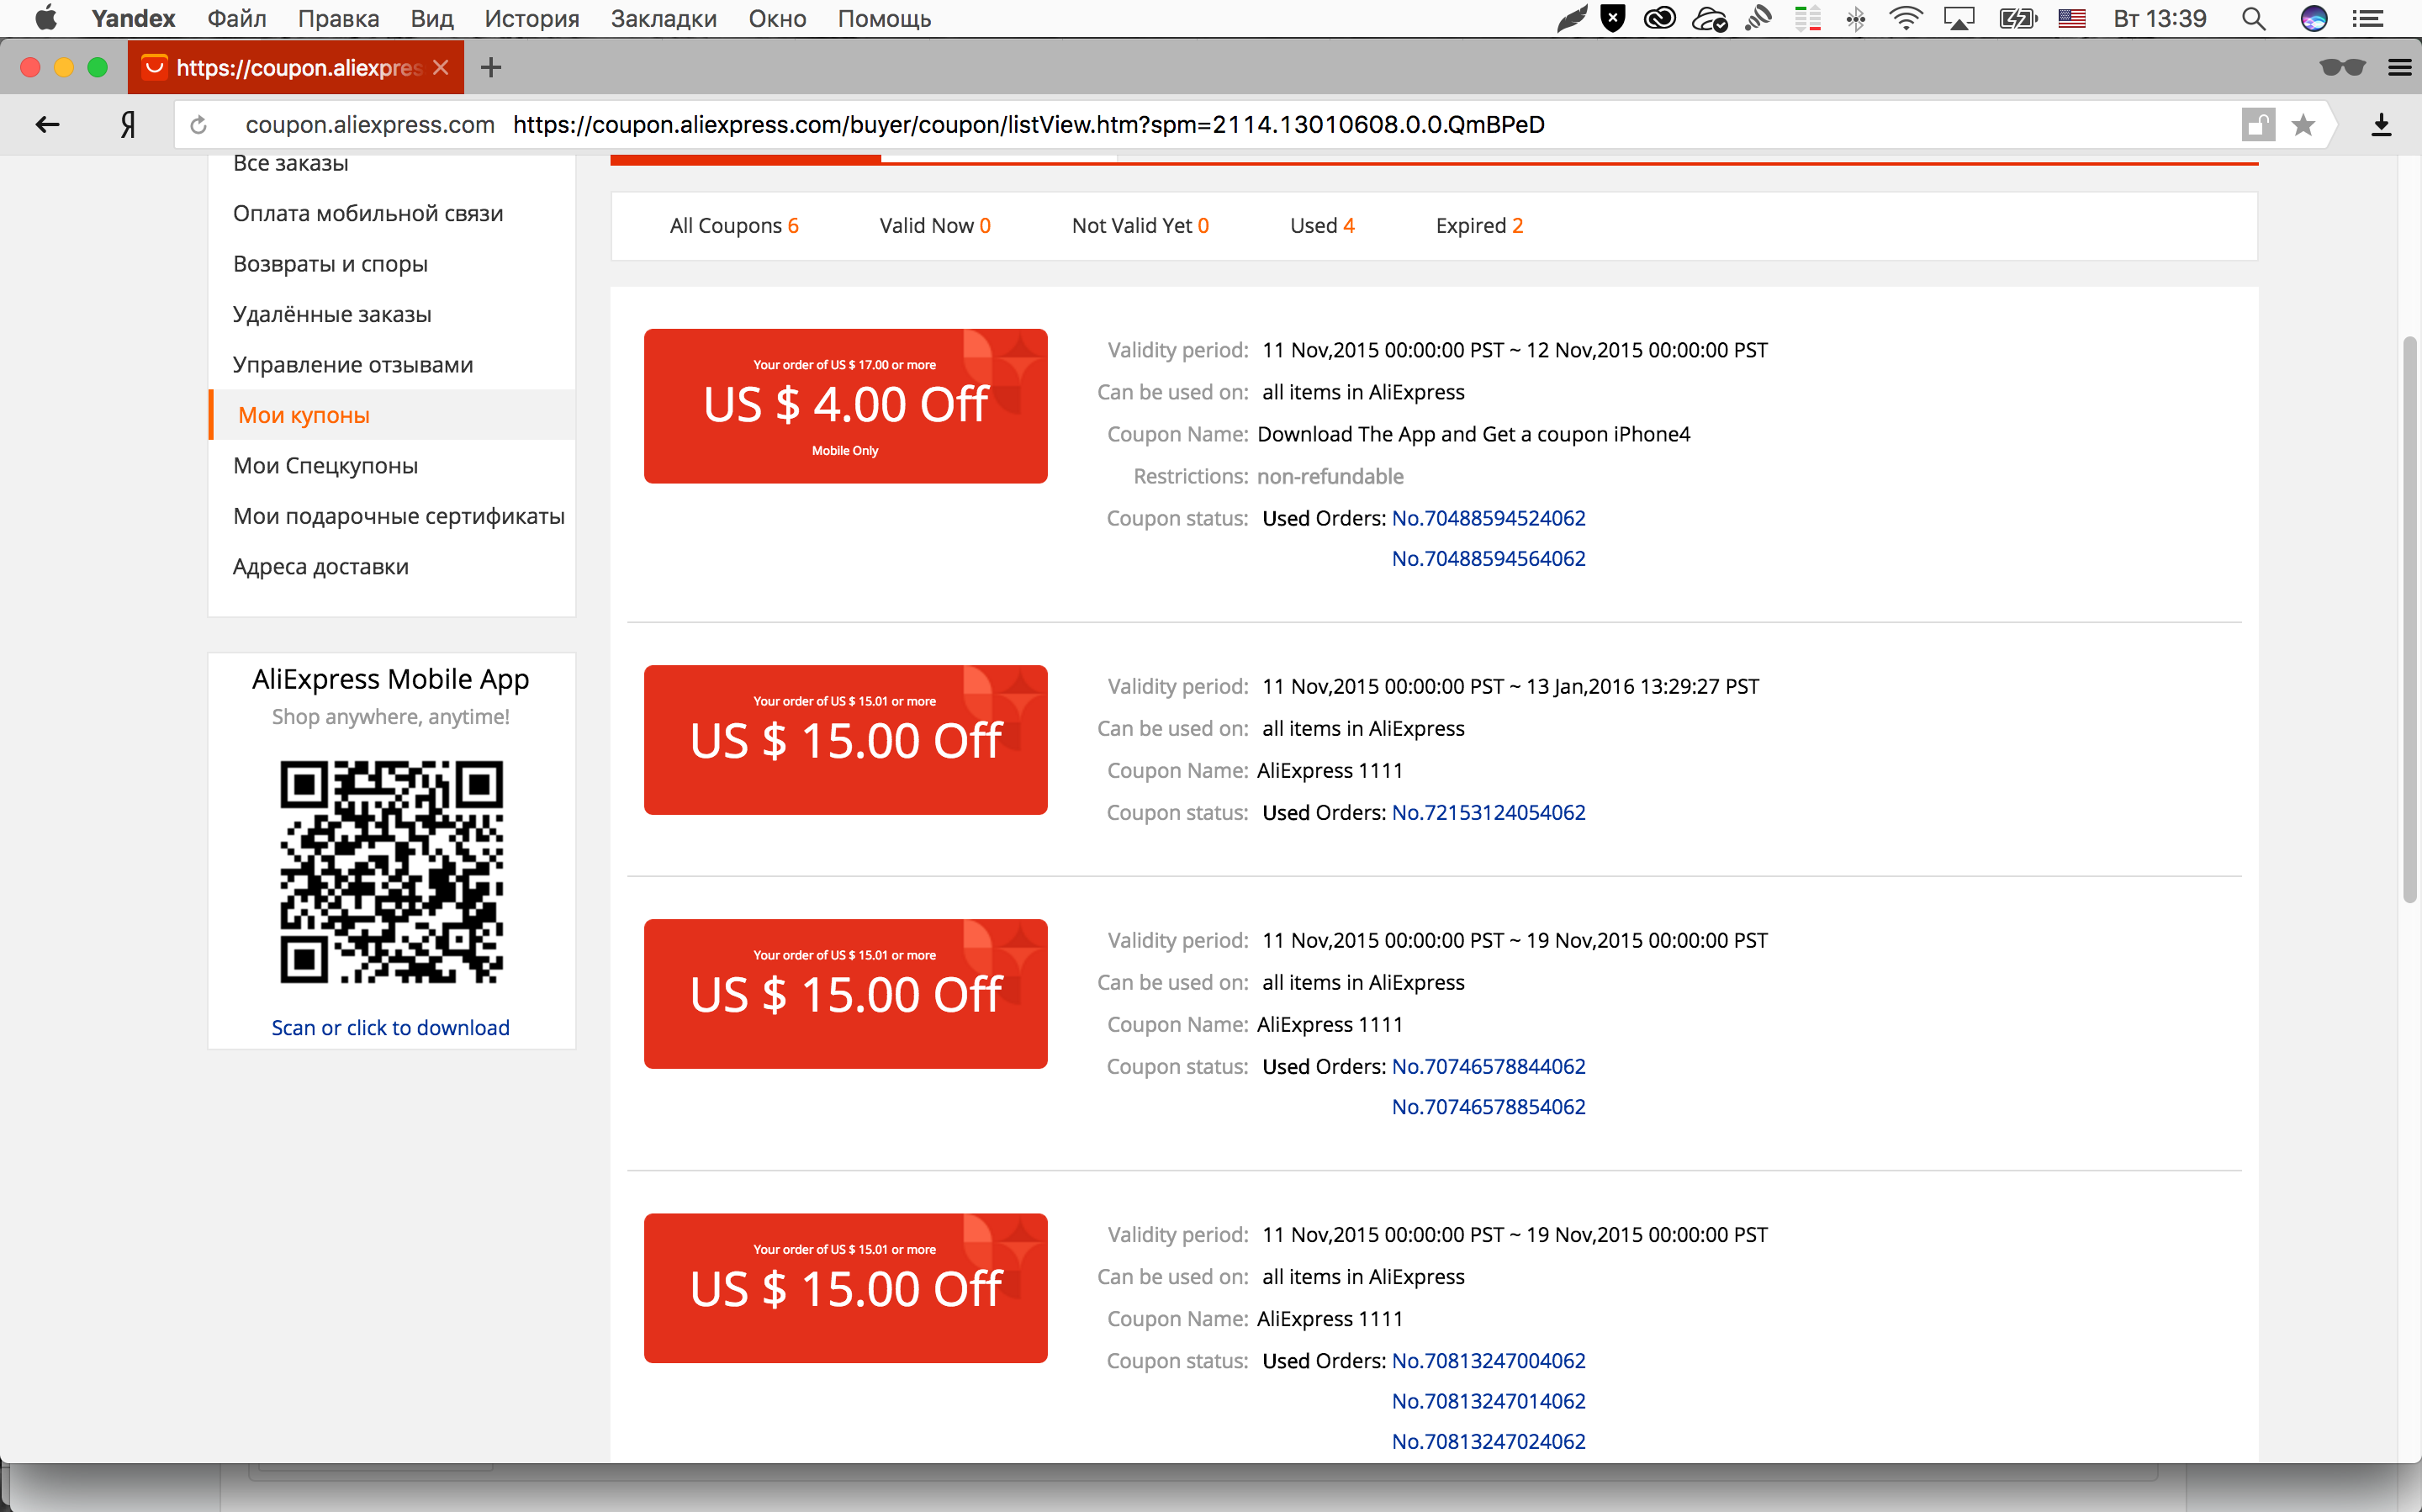Click the cloud sync check icon
The image size is (2422, 1512).
[1709, 18]
